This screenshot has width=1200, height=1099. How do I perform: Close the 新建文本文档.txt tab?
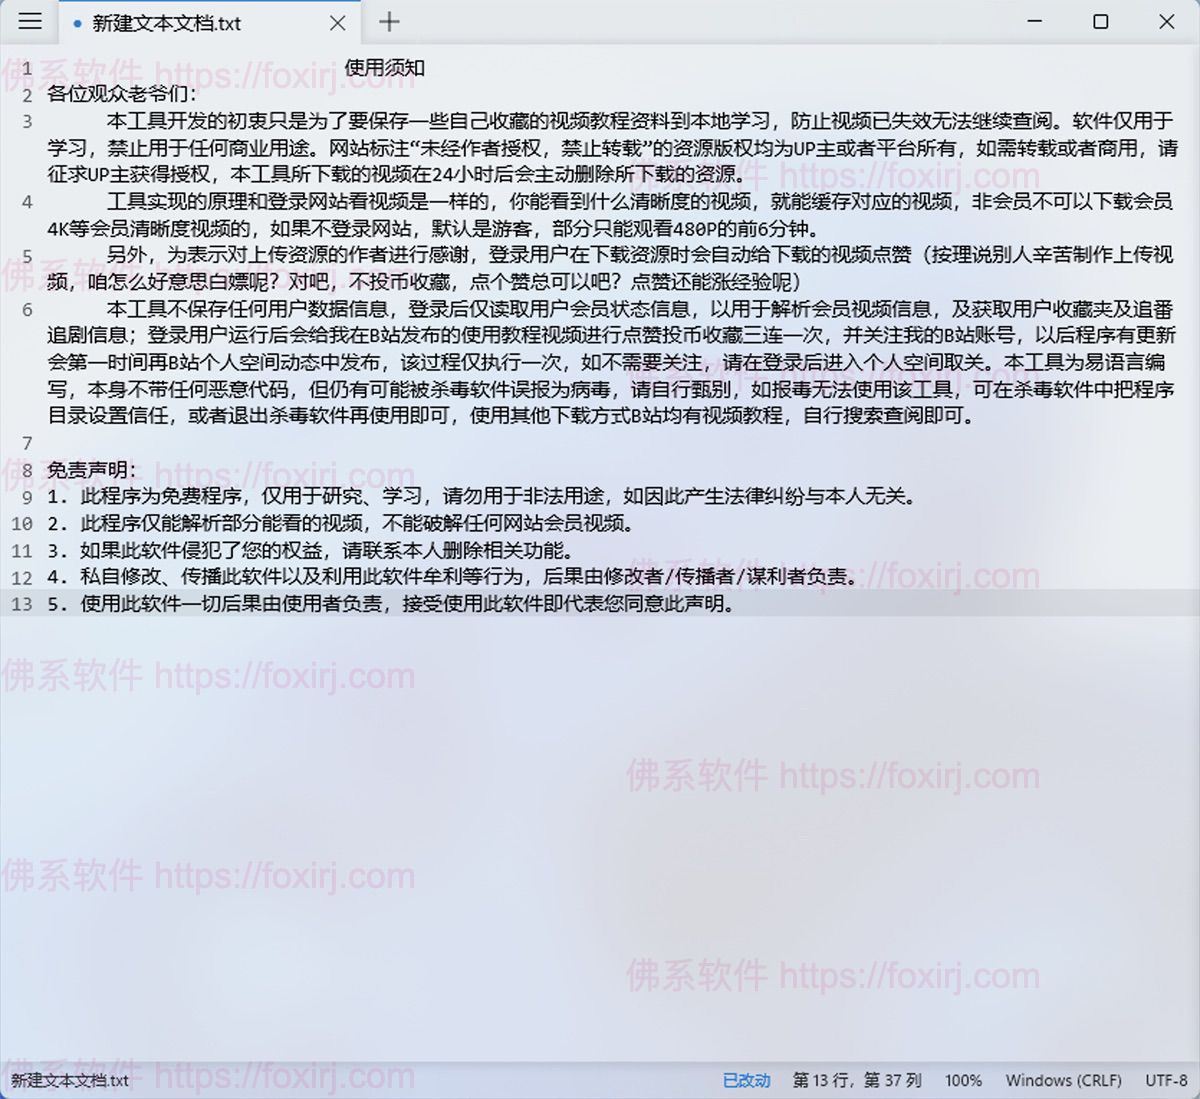click(x=337, y=22)
